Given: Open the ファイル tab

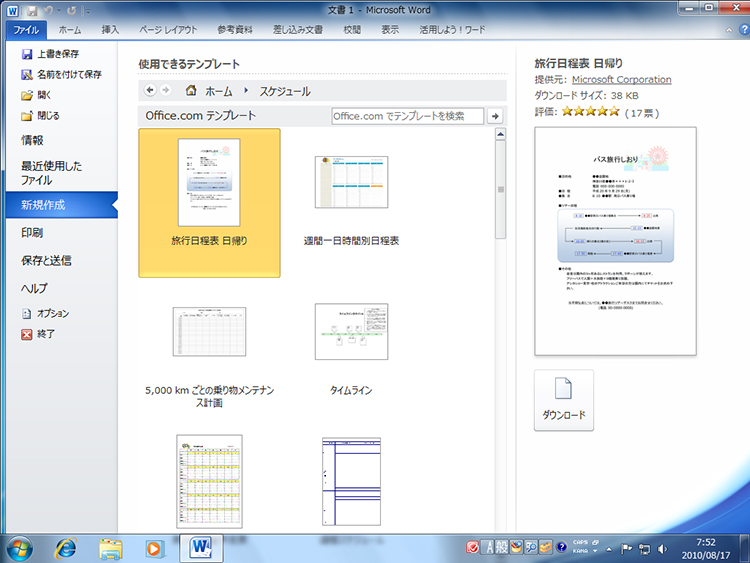Looking at the screenshot, I should tap(26, 30).
